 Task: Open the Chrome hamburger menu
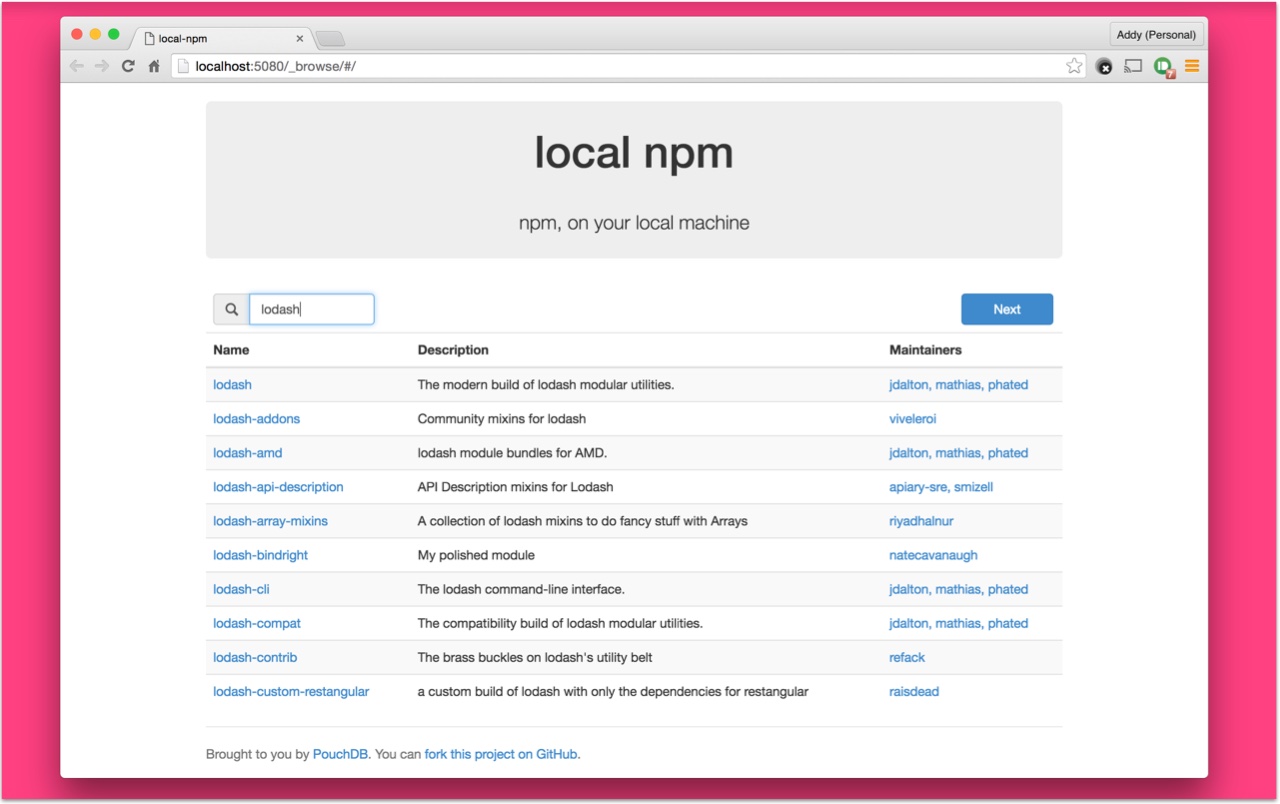pyautogui.click(x=1192, y=66)
